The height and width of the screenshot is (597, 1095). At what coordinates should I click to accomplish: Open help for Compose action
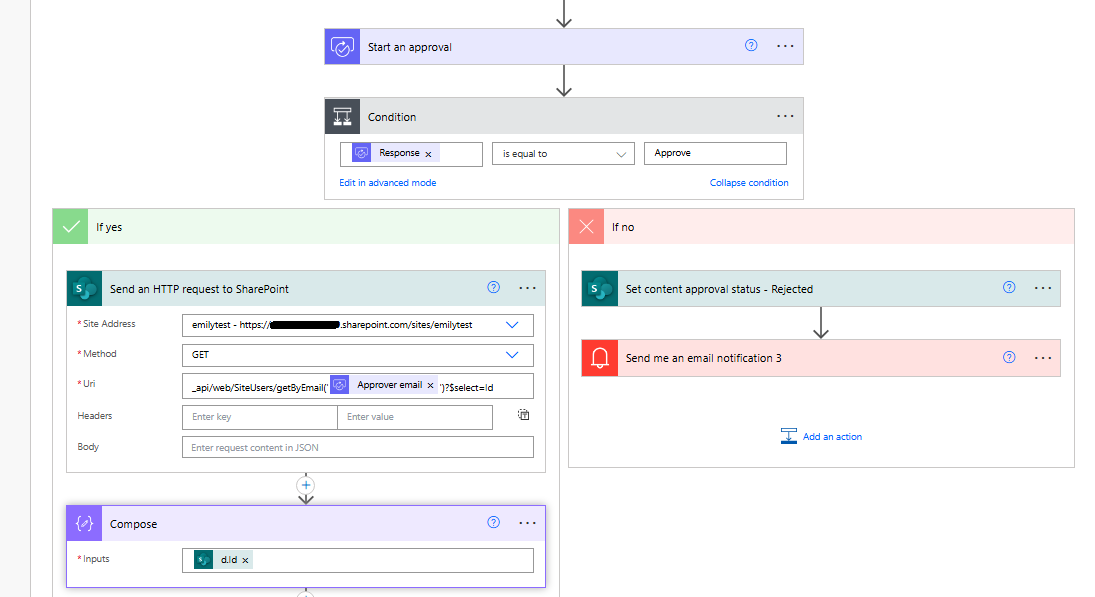tap(494, 522)
